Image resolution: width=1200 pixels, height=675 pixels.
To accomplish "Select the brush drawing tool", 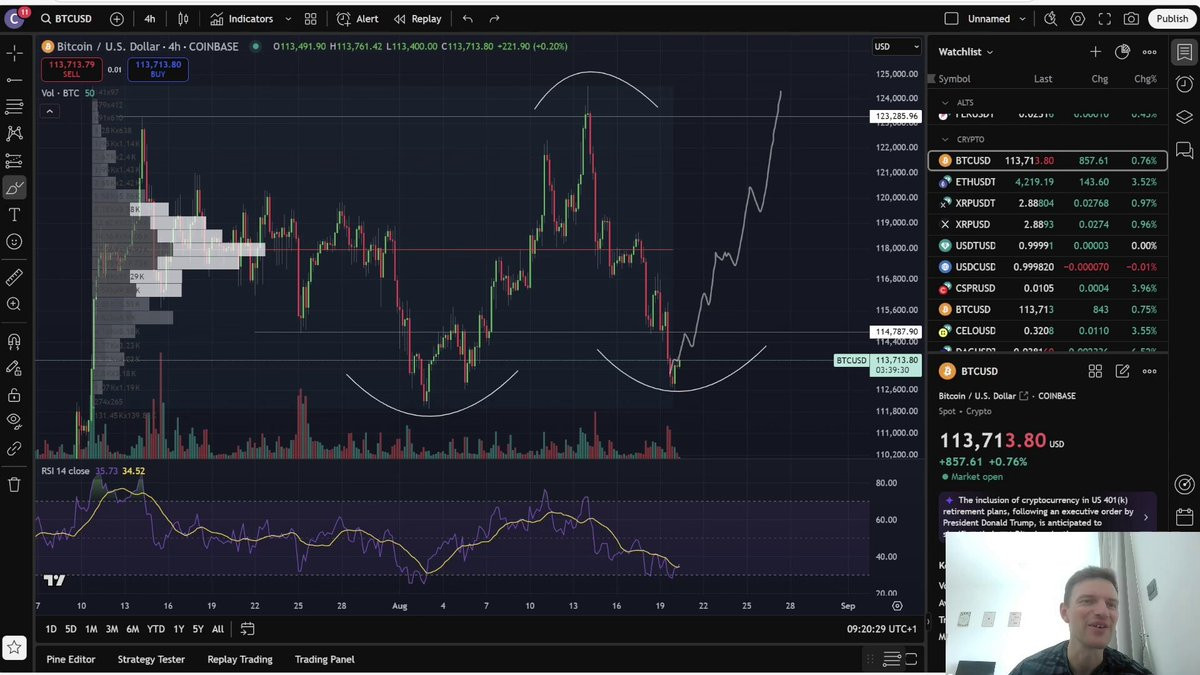I will (14, 187).
